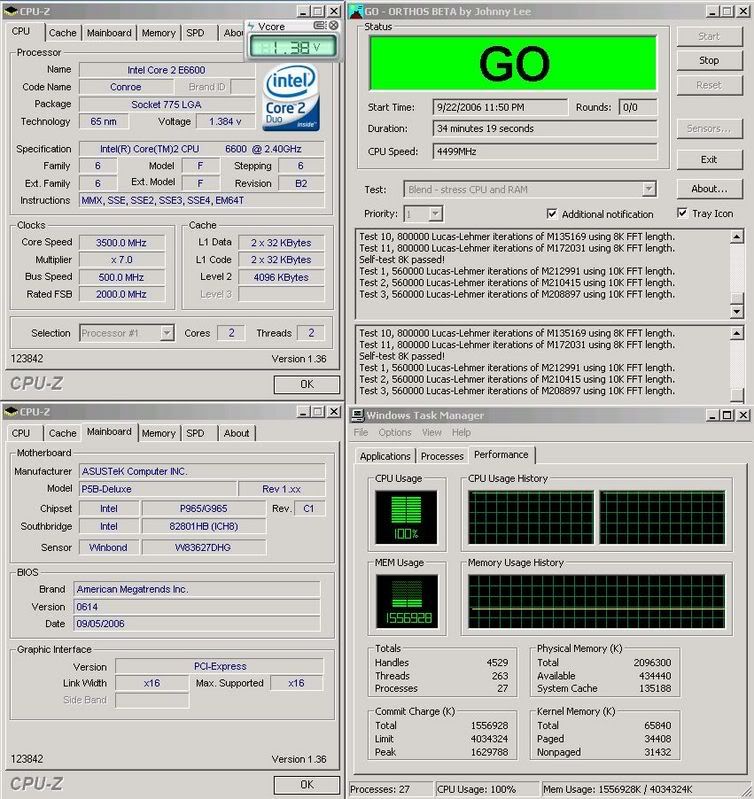Viewport: 754px width, 799px height.
Task: Click the Voltage value 1.384 v
Action: (225, 121)
